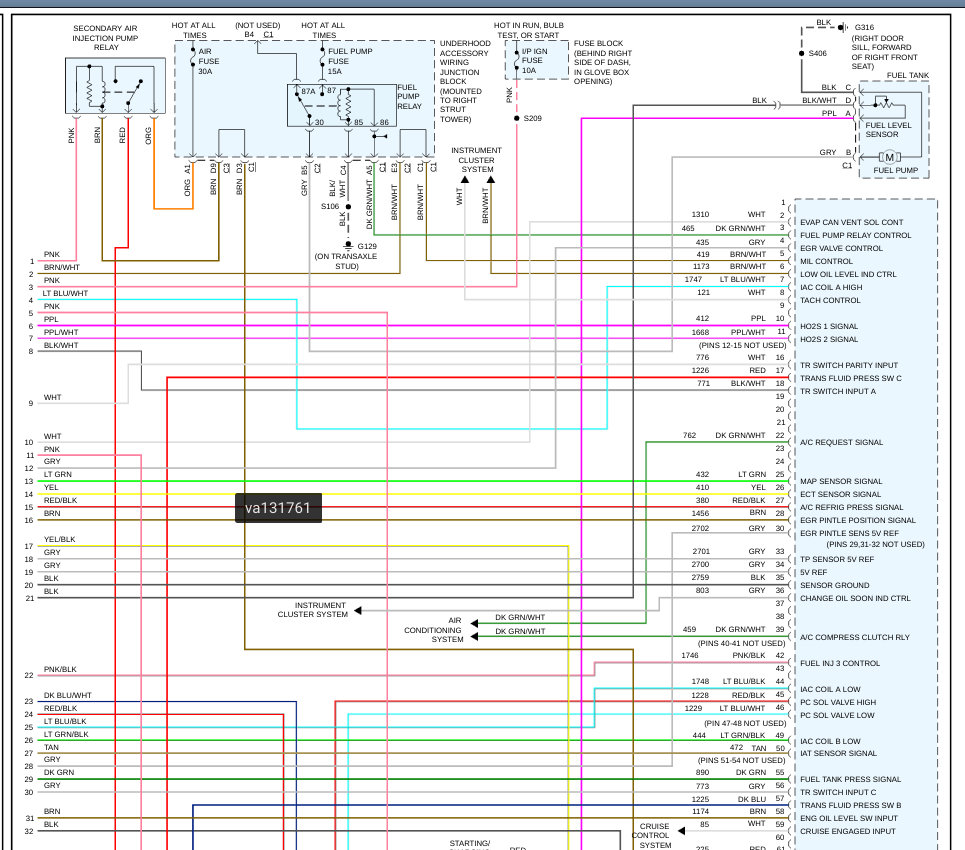Image resolution: width=965 pixels, height=850 pixels.
Task: Select the FUEL LEVEL SENSOR label
Action: 888,129
